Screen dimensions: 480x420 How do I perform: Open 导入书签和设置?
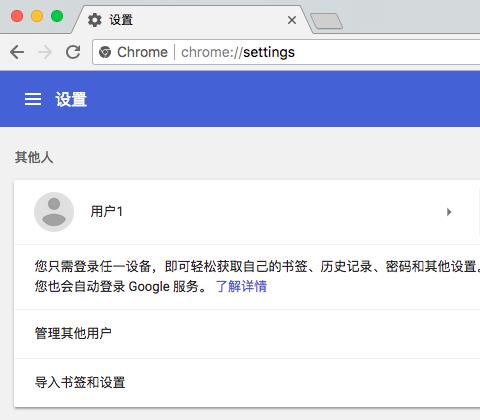(x=247, y=383)
